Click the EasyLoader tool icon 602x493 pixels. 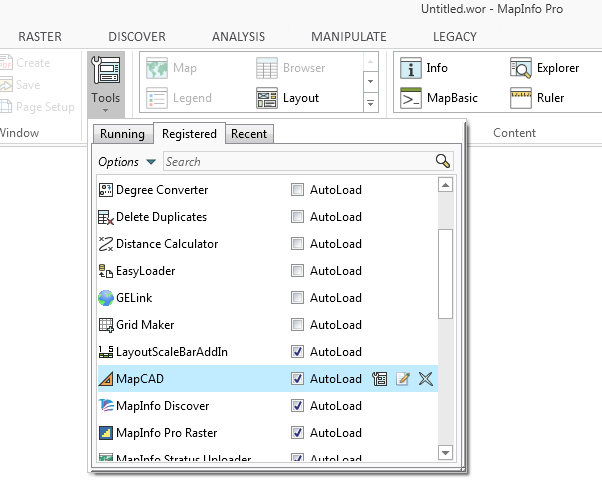(106, 271)
